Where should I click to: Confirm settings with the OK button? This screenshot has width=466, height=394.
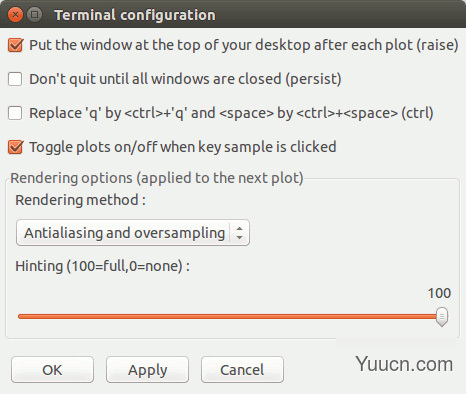[x=52, y=370]
